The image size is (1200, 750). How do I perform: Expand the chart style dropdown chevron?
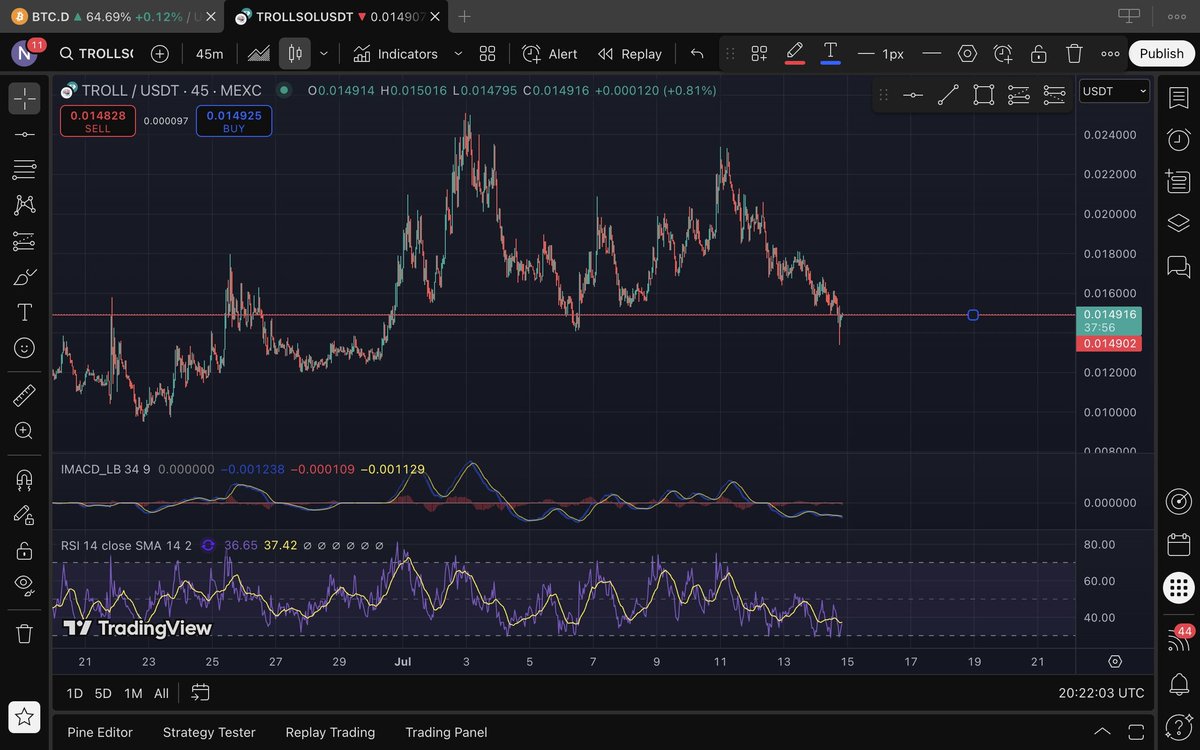pos(323,54)
